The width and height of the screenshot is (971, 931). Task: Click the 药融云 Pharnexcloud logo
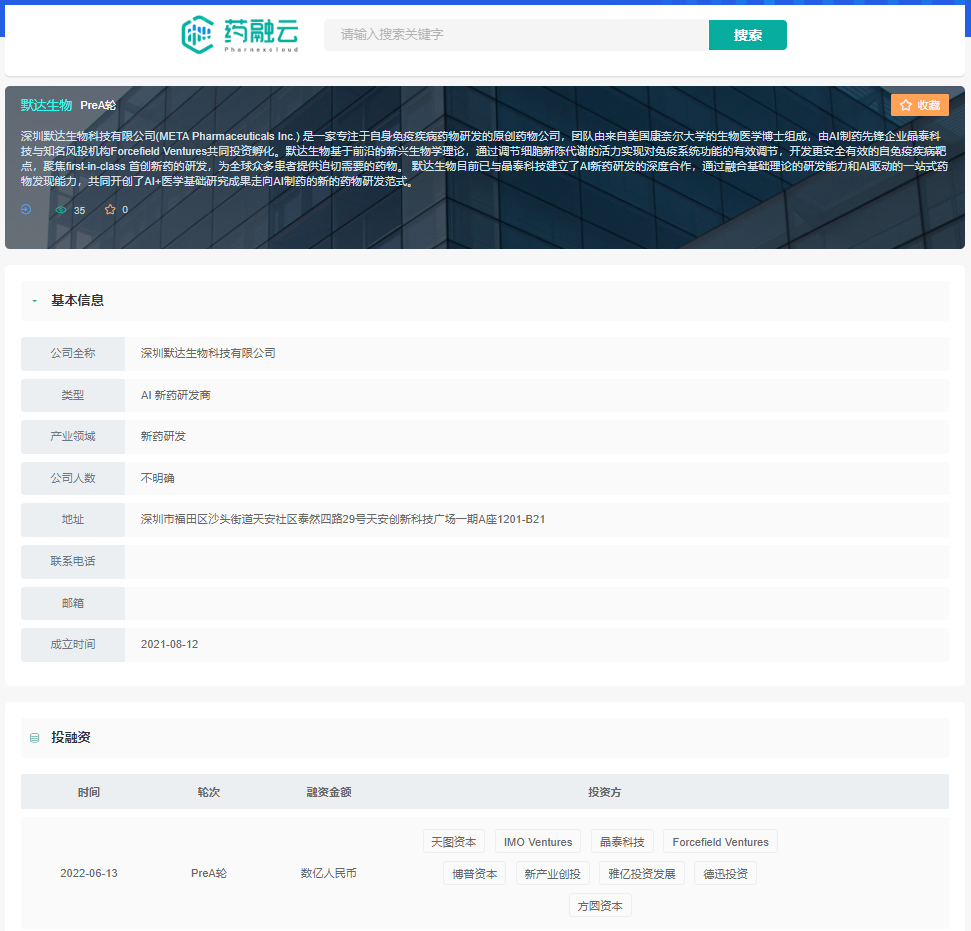[240, 35]
